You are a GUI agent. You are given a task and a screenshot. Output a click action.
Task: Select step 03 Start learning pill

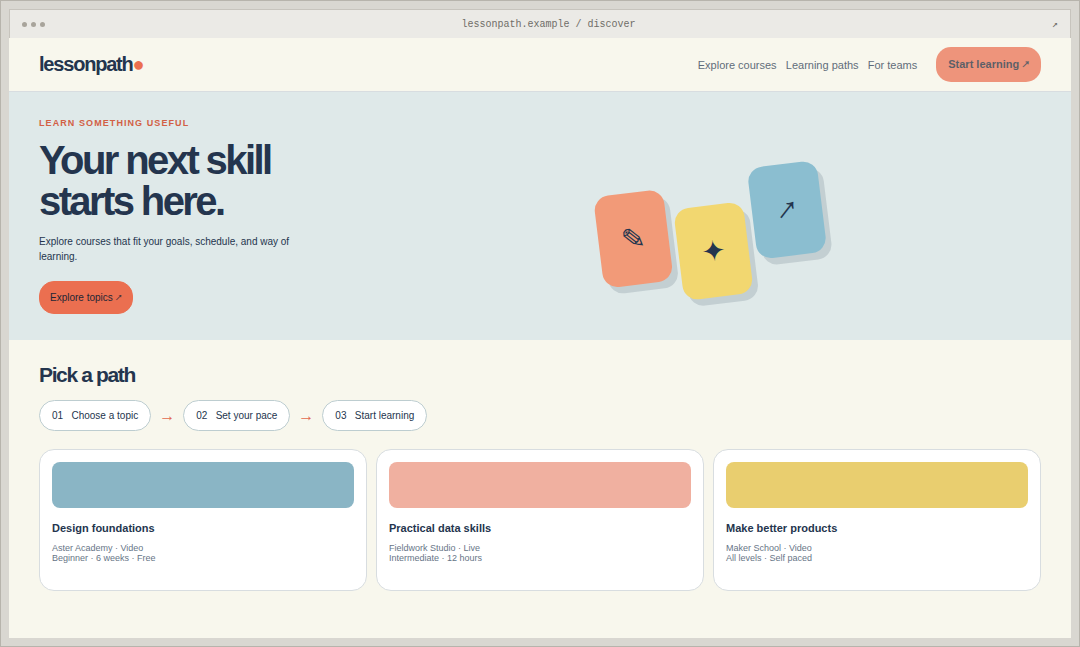375,415
